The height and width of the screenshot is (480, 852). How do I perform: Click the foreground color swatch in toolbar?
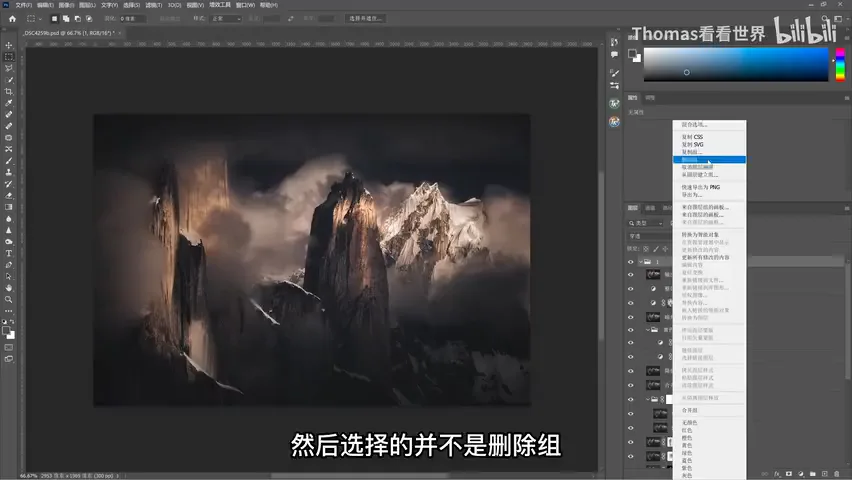pos(7,331)
